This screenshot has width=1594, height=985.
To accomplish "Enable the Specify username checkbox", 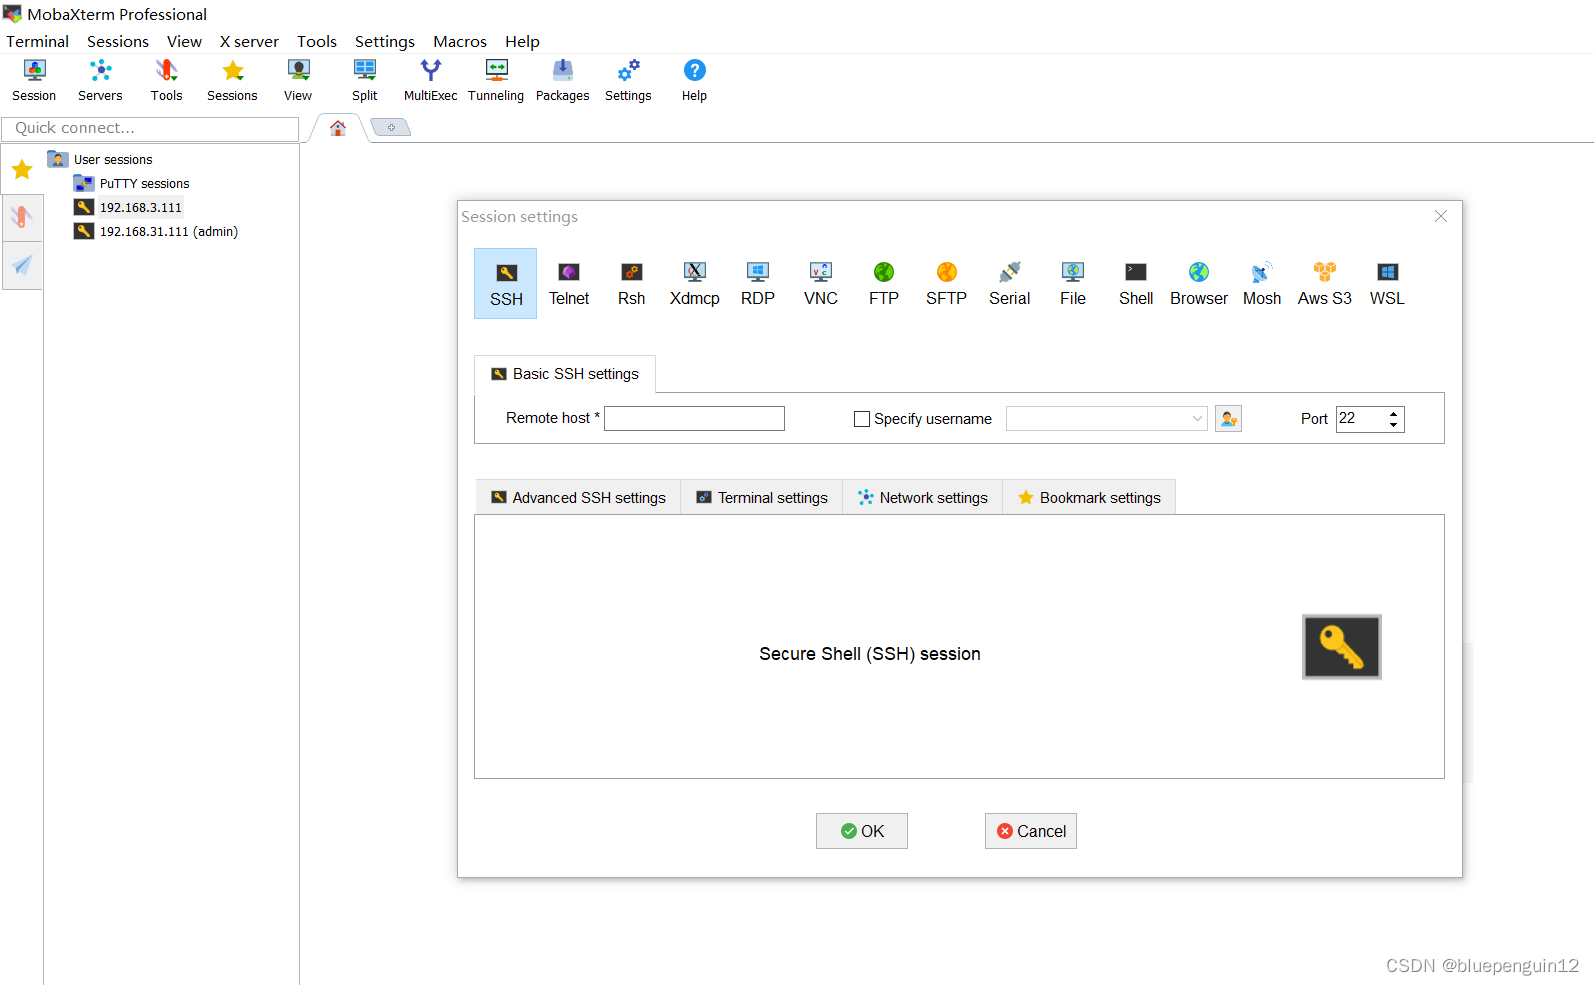I will [x=861, y=419].
